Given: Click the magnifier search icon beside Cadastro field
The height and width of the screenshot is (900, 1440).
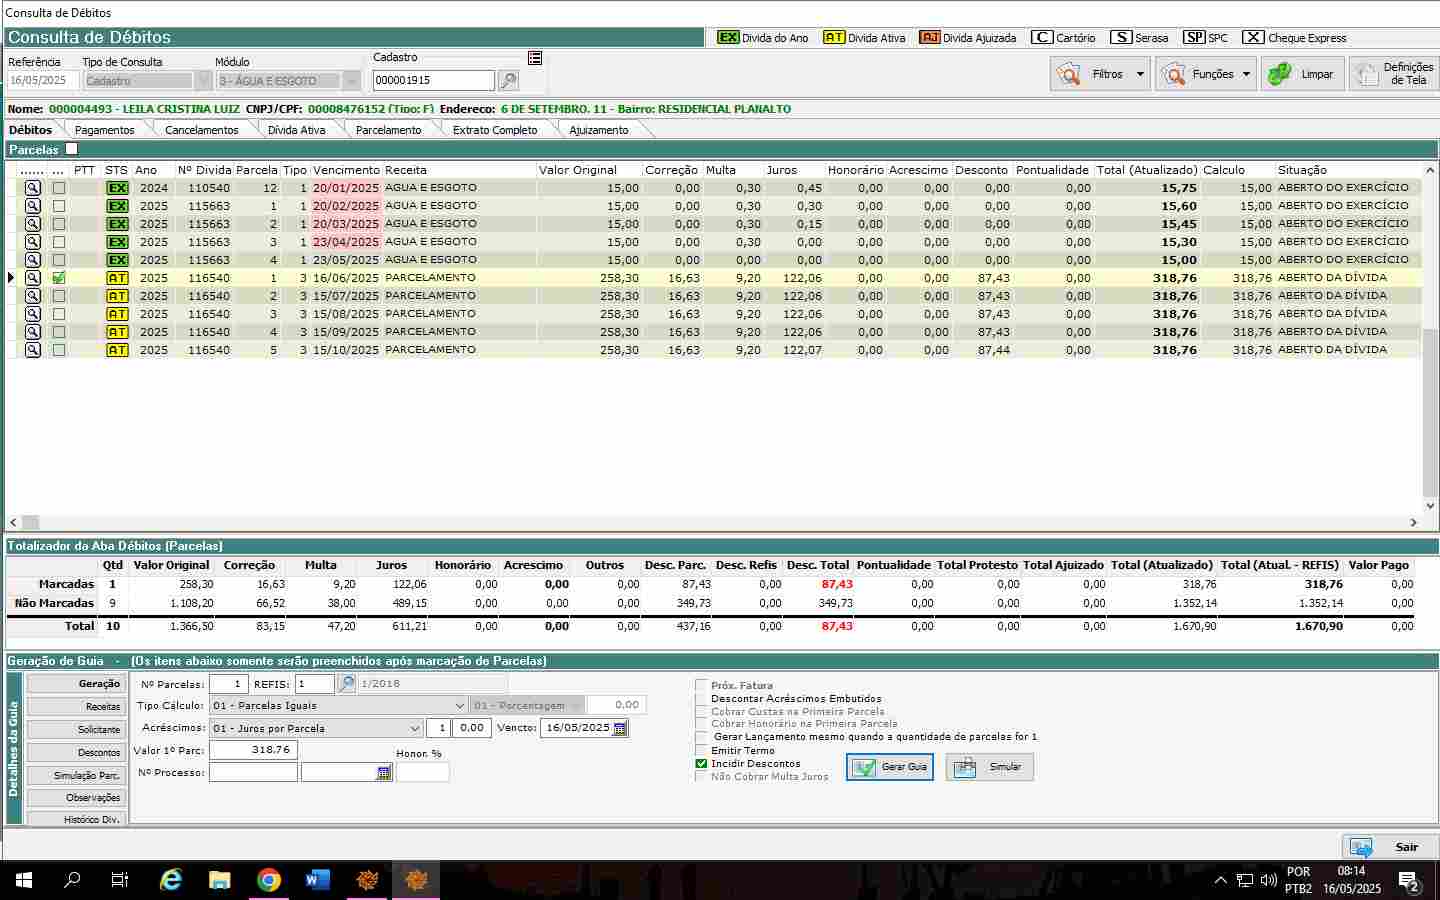Looking at the screenshot, I should tap(508, 81).
